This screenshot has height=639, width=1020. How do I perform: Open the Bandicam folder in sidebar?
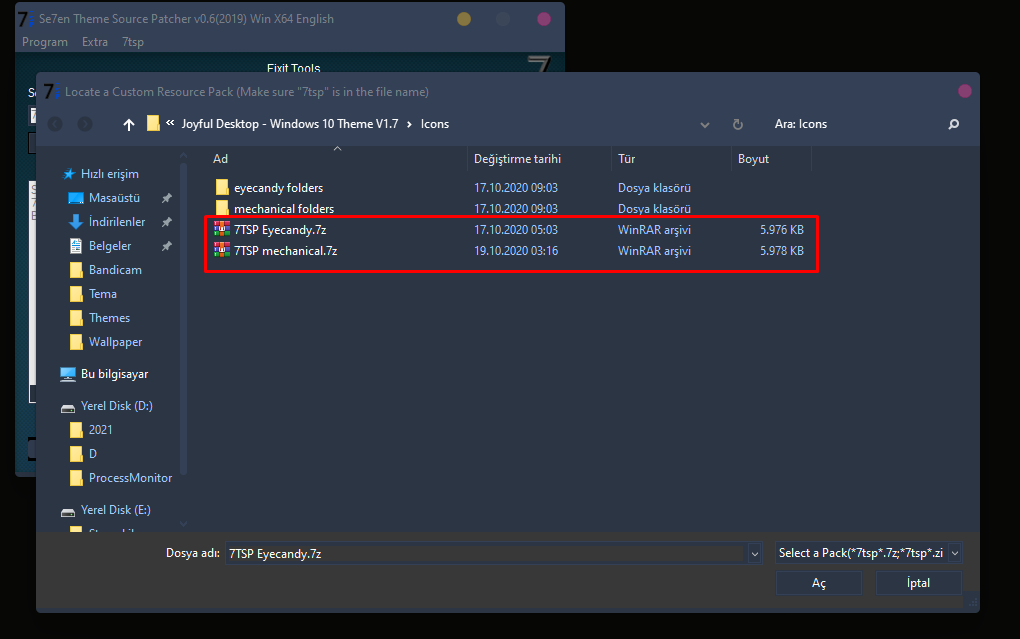[115, 270]
